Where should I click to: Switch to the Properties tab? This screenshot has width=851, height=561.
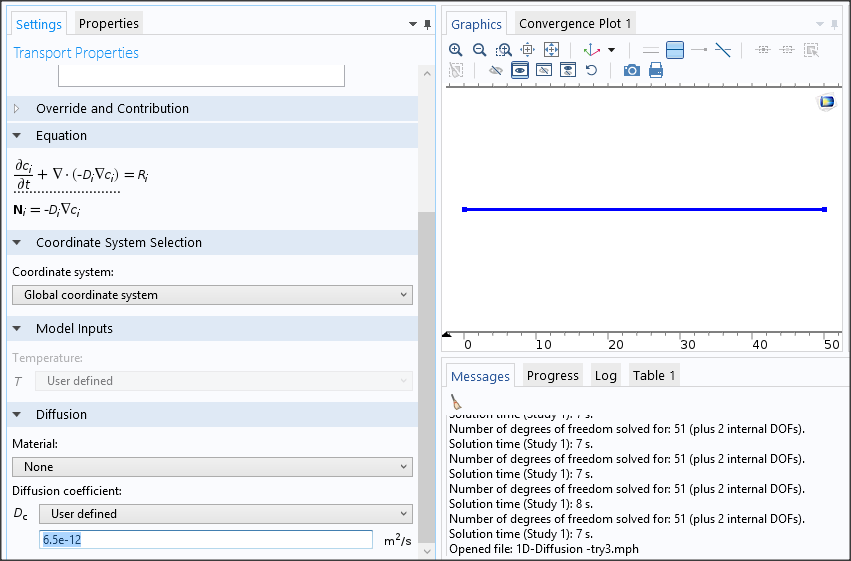point(109,23)
